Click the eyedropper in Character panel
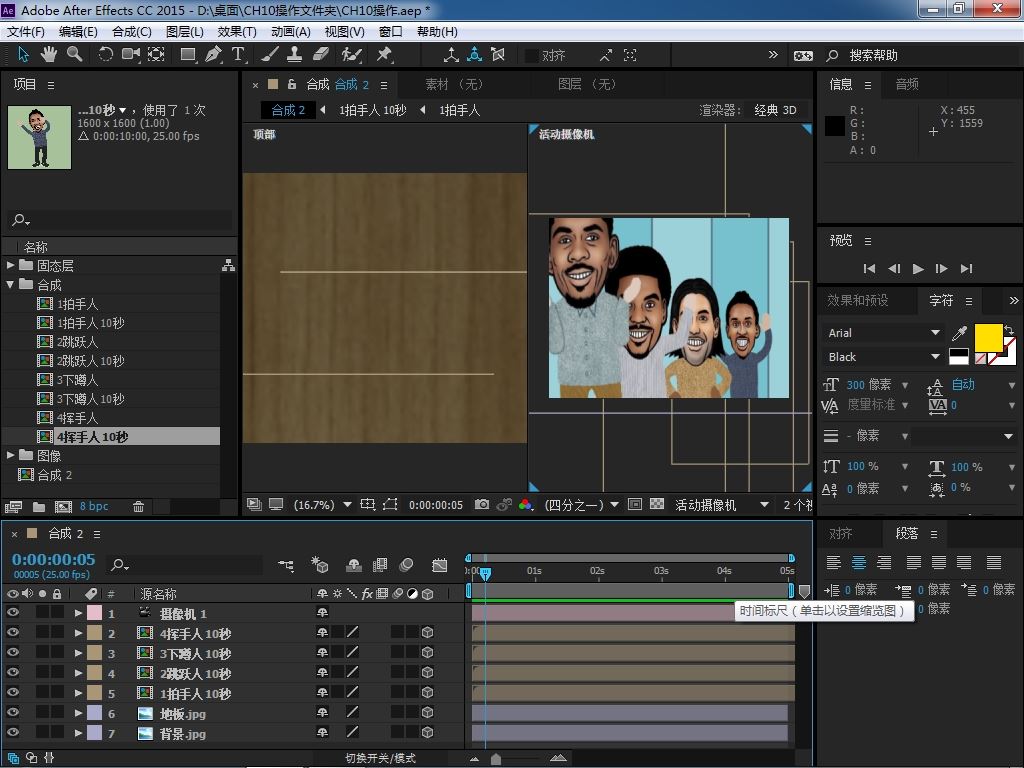 (x=959, y=333)
